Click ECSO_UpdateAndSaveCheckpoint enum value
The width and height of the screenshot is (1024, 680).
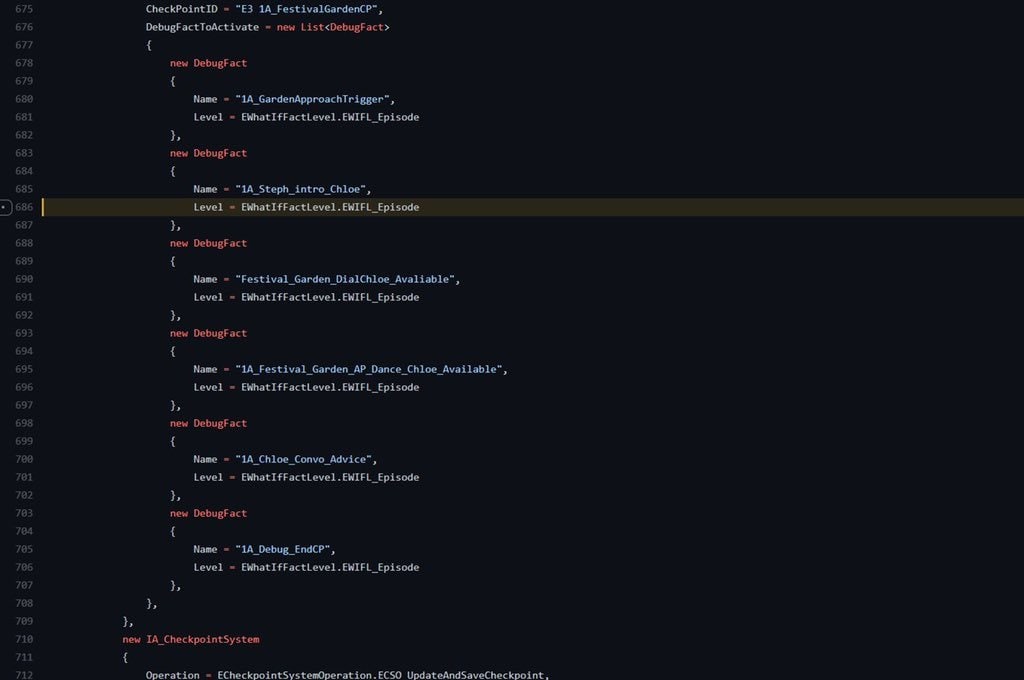pos(461,675)
